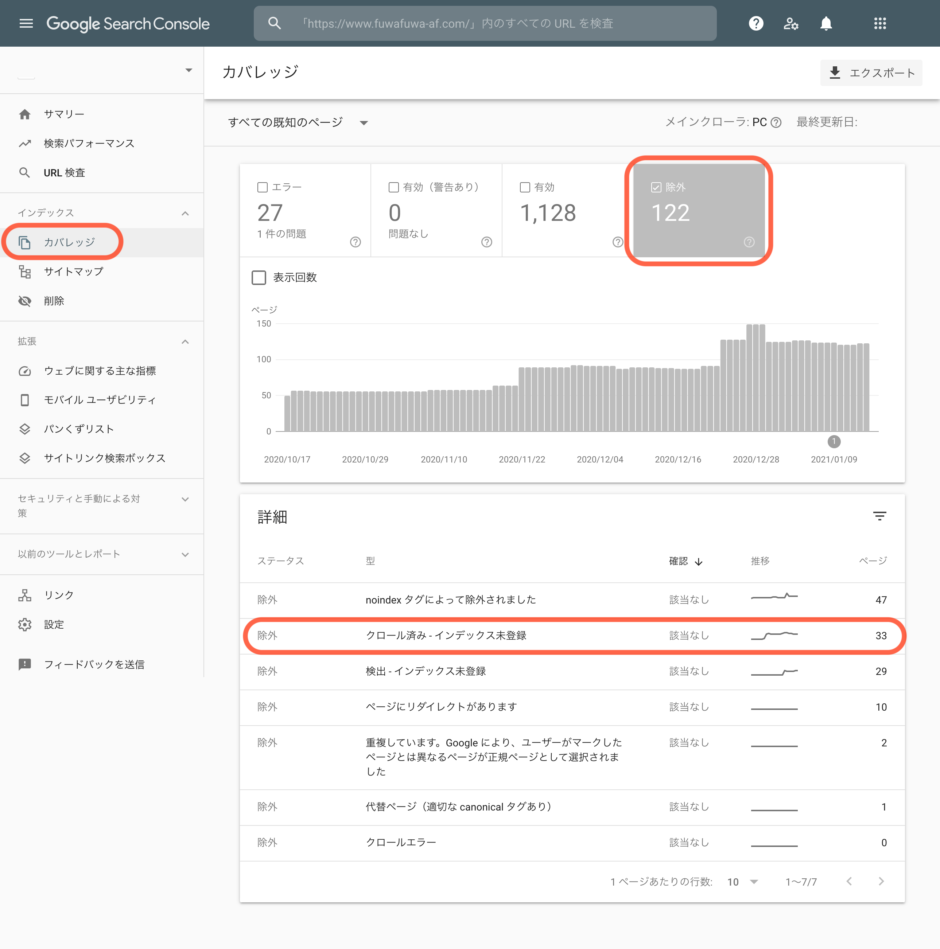Open noindex タグによって除外されました row
940x949 pixels.
(x=573, y=600)
